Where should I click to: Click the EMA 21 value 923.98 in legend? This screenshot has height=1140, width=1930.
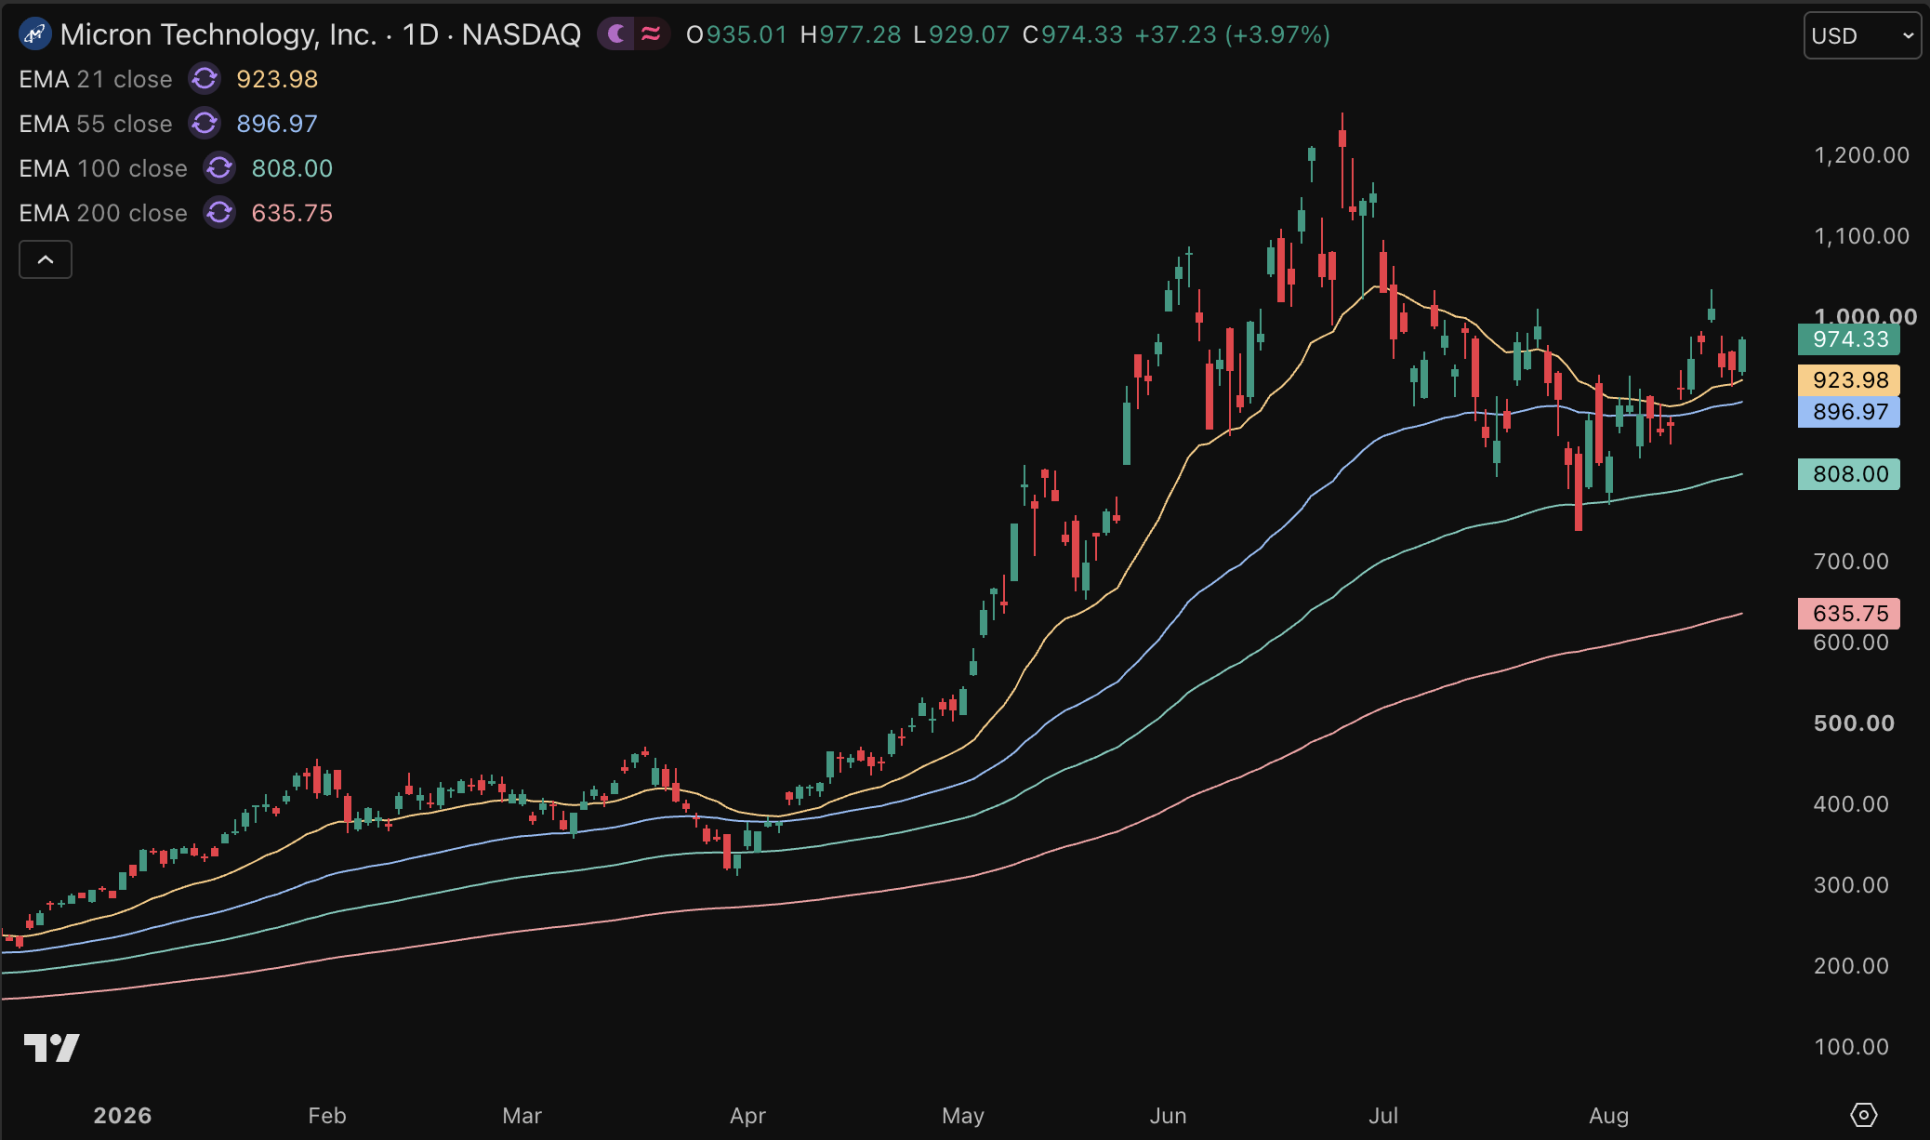pyautogui.click(x=277, y=79)
